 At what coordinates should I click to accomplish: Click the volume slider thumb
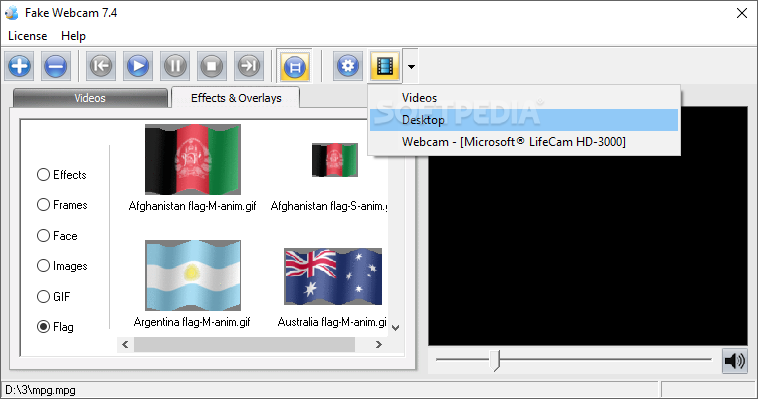[495, 360]
